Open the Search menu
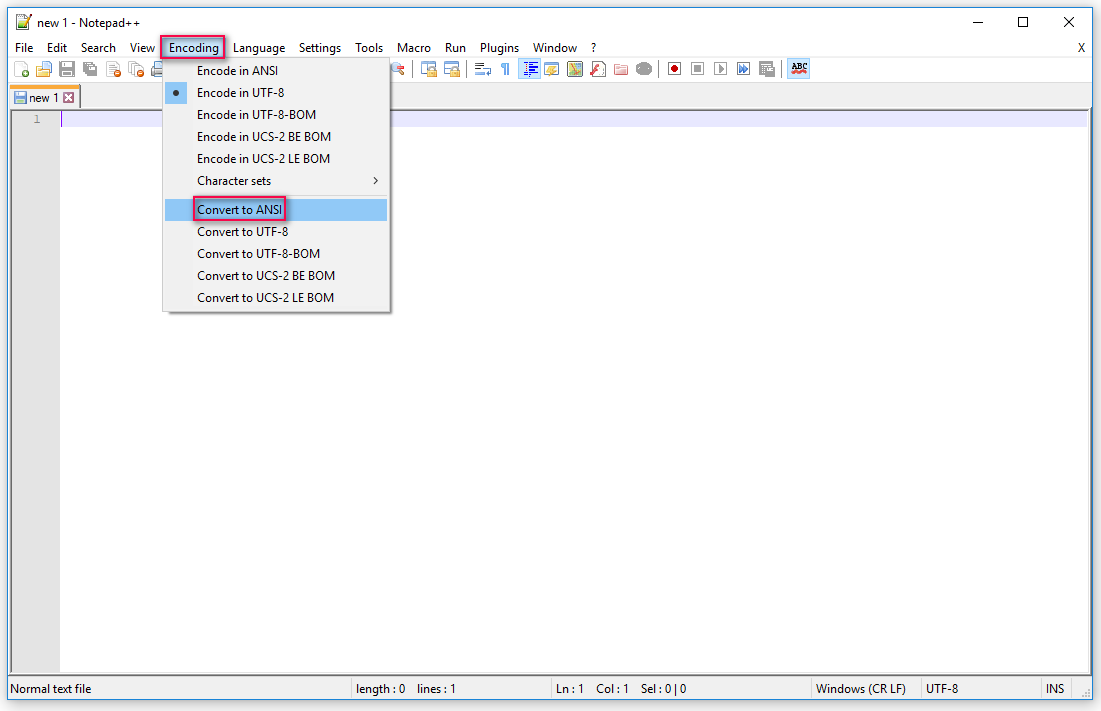 (98, 48)
